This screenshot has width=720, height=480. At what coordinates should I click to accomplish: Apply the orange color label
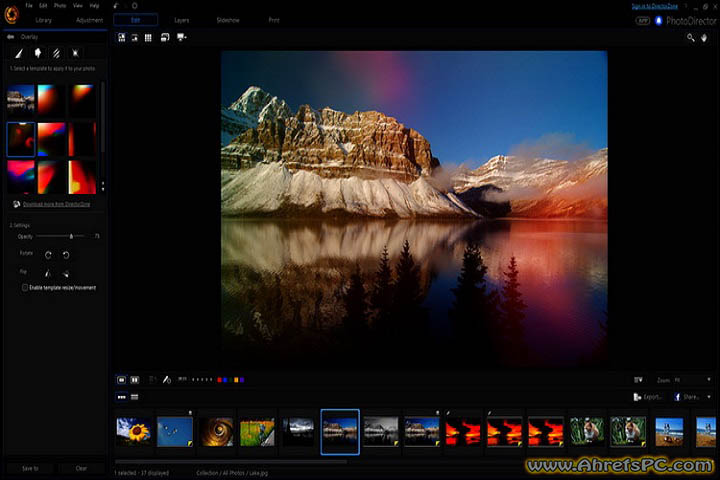[x=236, y=380]
